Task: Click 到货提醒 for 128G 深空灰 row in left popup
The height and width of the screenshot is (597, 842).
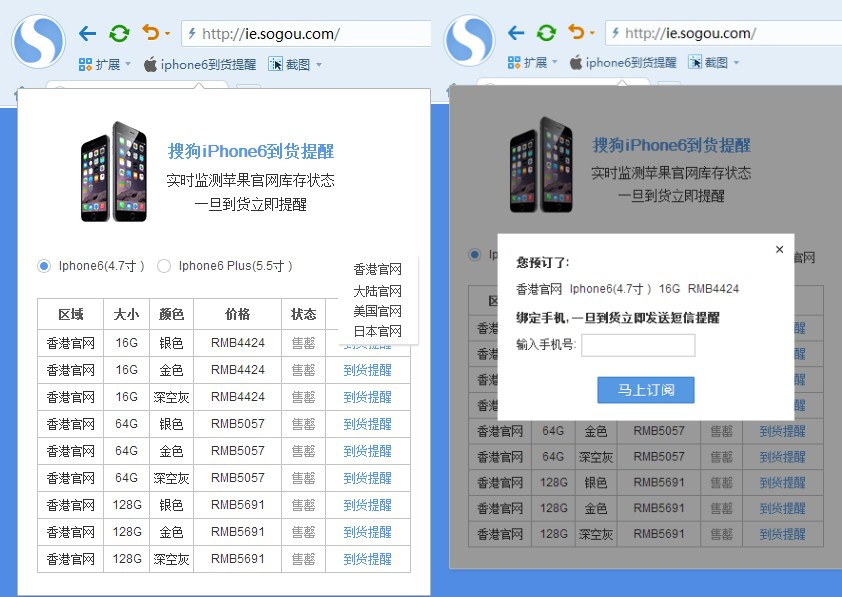Action: click(x=367, y=559)
